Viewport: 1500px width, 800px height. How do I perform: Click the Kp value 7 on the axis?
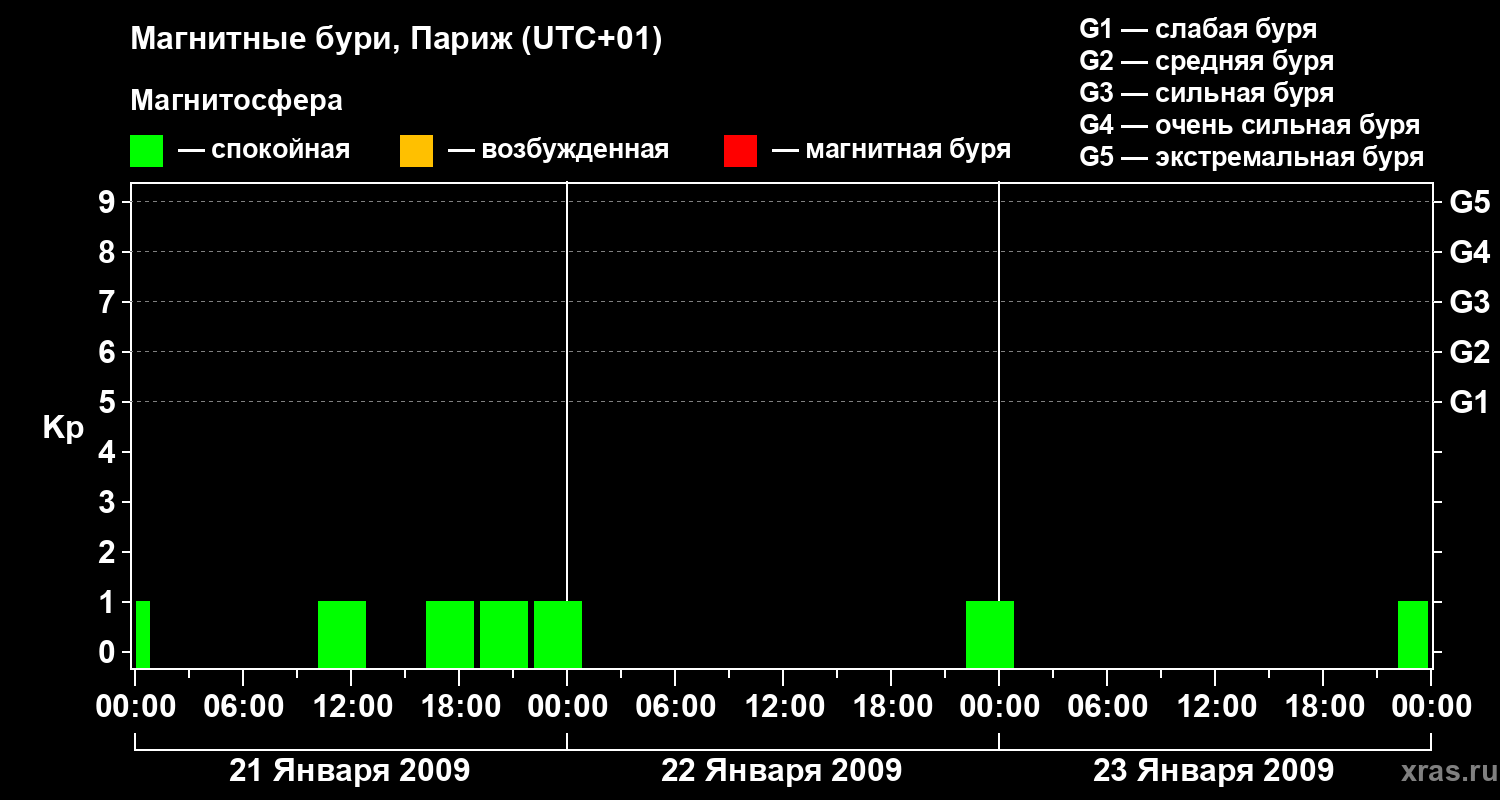pyautogui.click(x=109, y=302)
